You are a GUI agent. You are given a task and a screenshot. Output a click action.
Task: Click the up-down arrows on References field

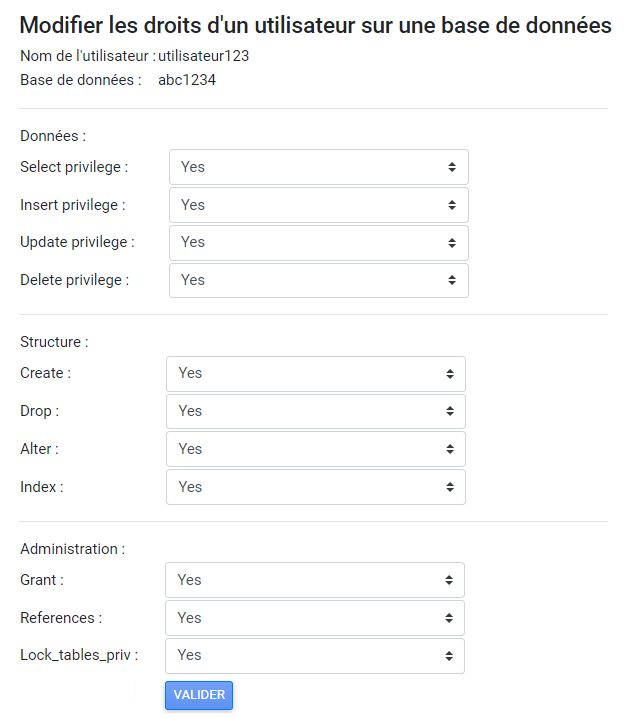point(449,618)
